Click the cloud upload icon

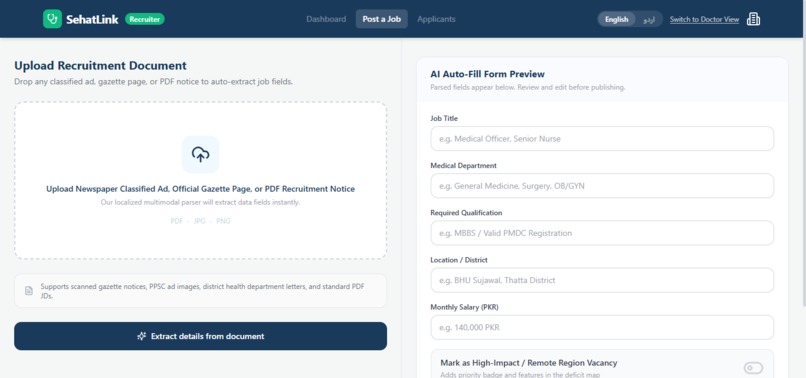pos(200,154)
